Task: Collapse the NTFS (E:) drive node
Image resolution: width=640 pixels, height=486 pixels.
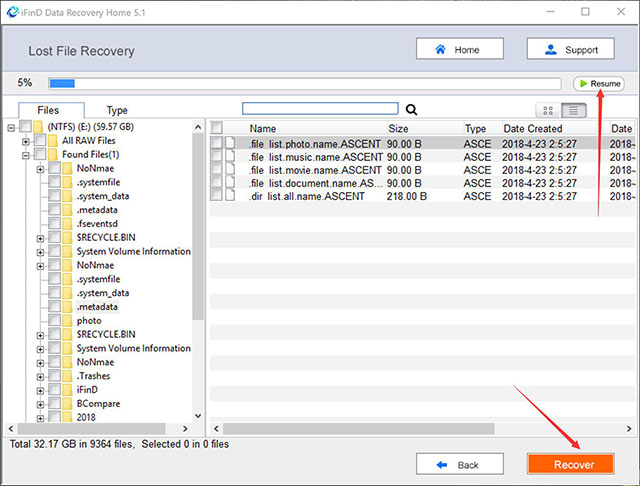Action: pos(11,128)
